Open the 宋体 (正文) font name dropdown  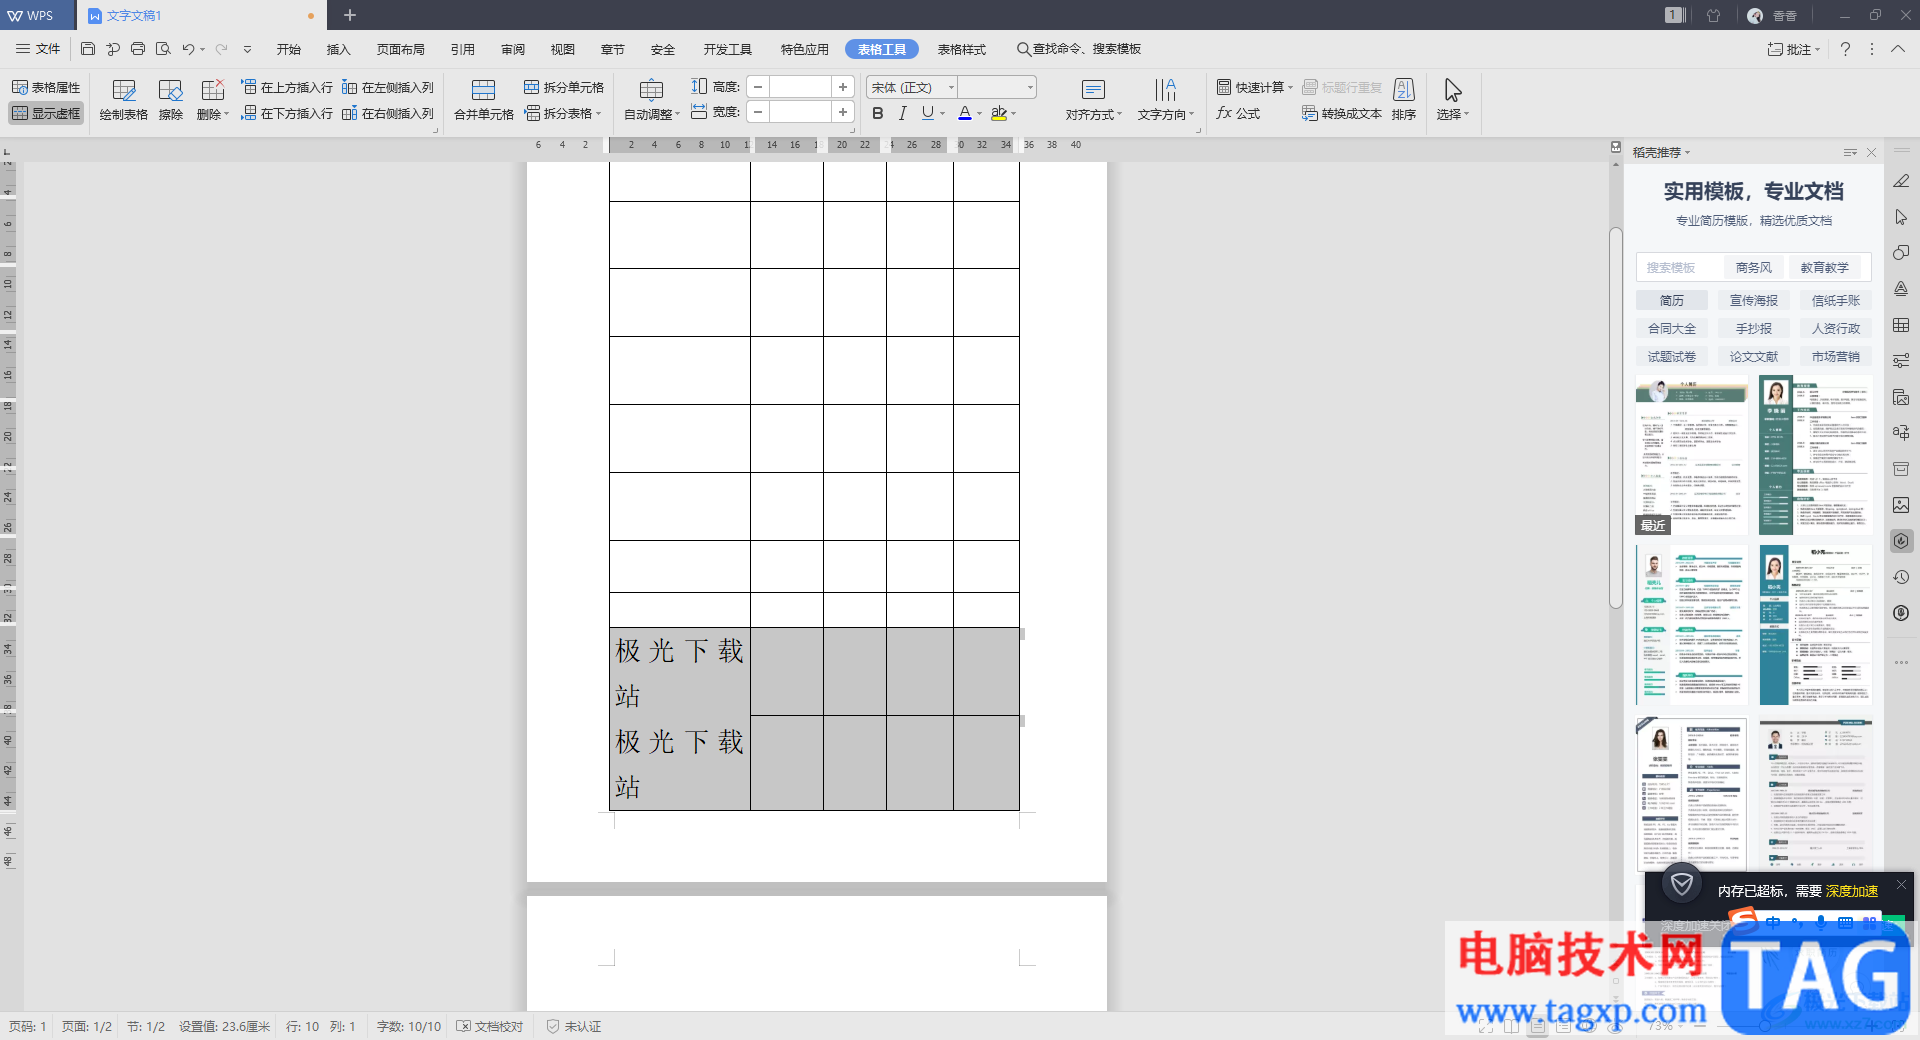951,88
